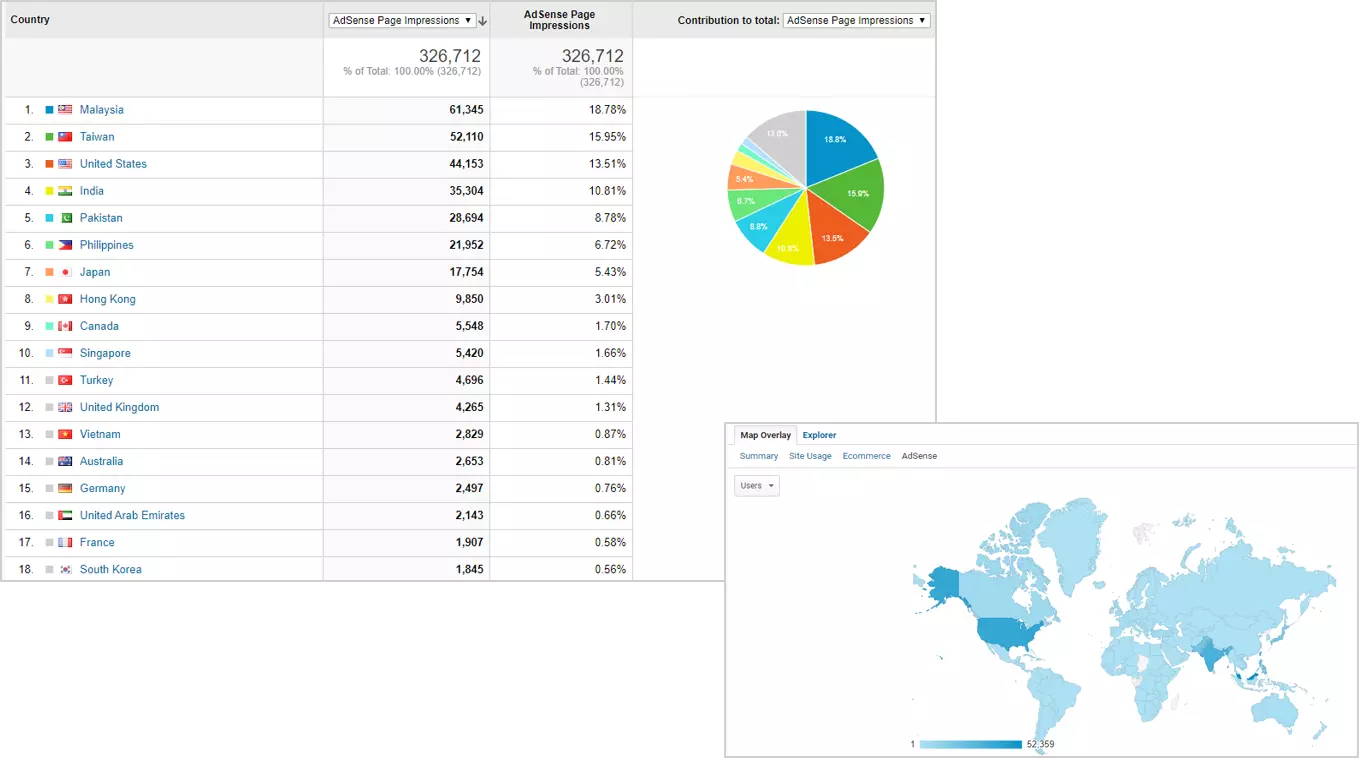The height and width of the screenshot is (758, 1359).
Task: Open the United Arab Emirates link
Action: point(132,515)
